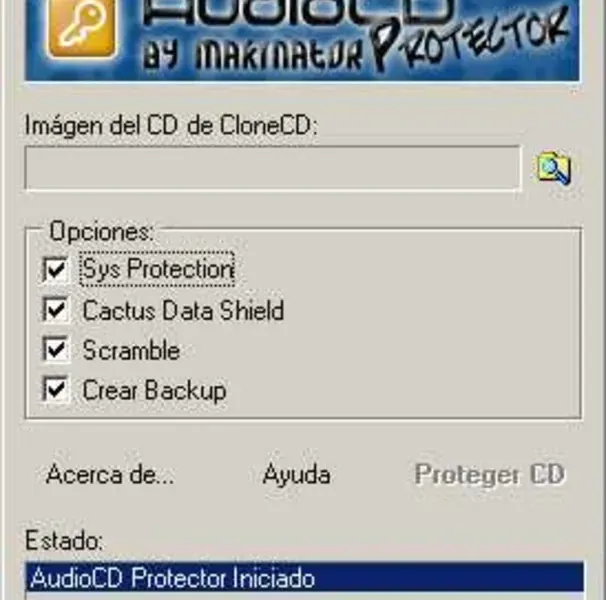Disable the Scramble checkbox
The width and height of the screenshot is (606, 600).
click(55, 349)
